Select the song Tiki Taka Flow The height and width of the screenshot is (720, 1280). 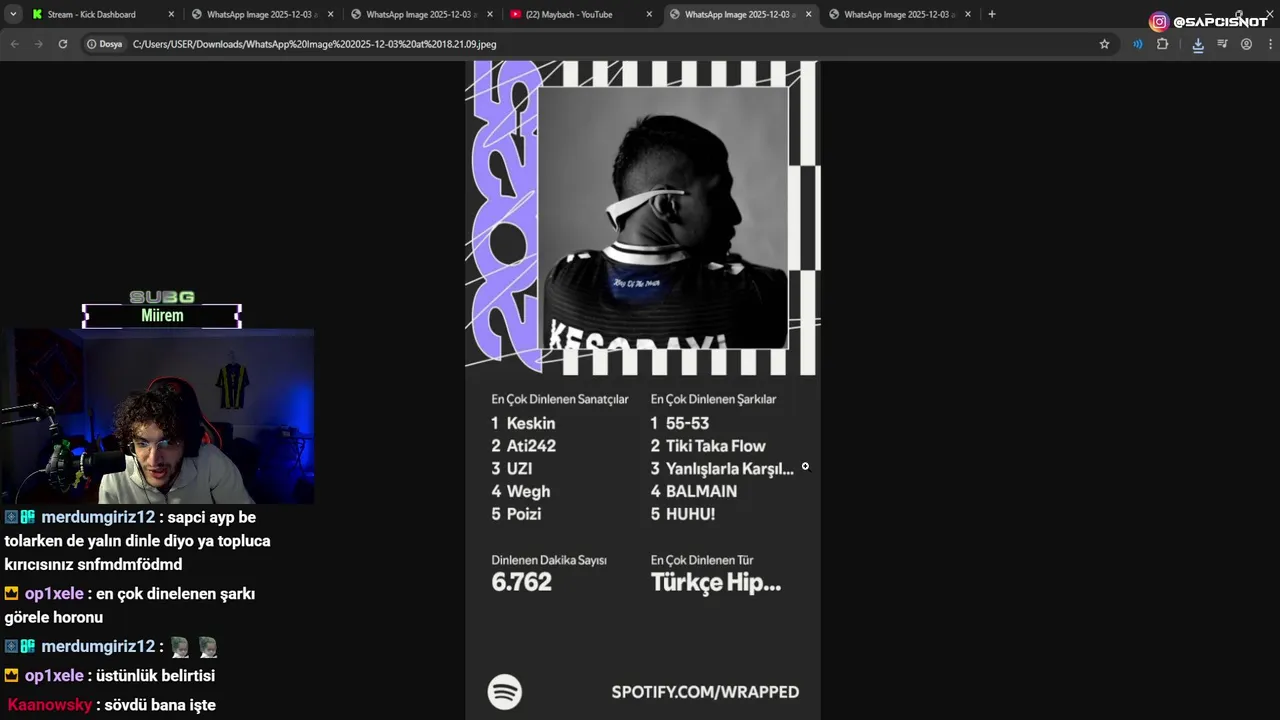(x=716, y=446)
